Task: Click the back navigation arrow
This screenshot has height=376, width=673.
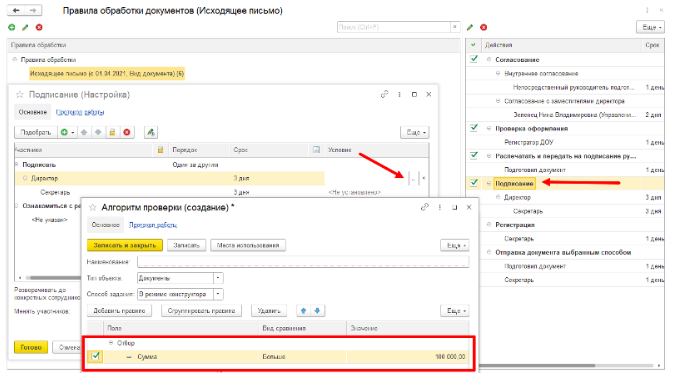Action: pyautogui.click(x=16, y=10)
